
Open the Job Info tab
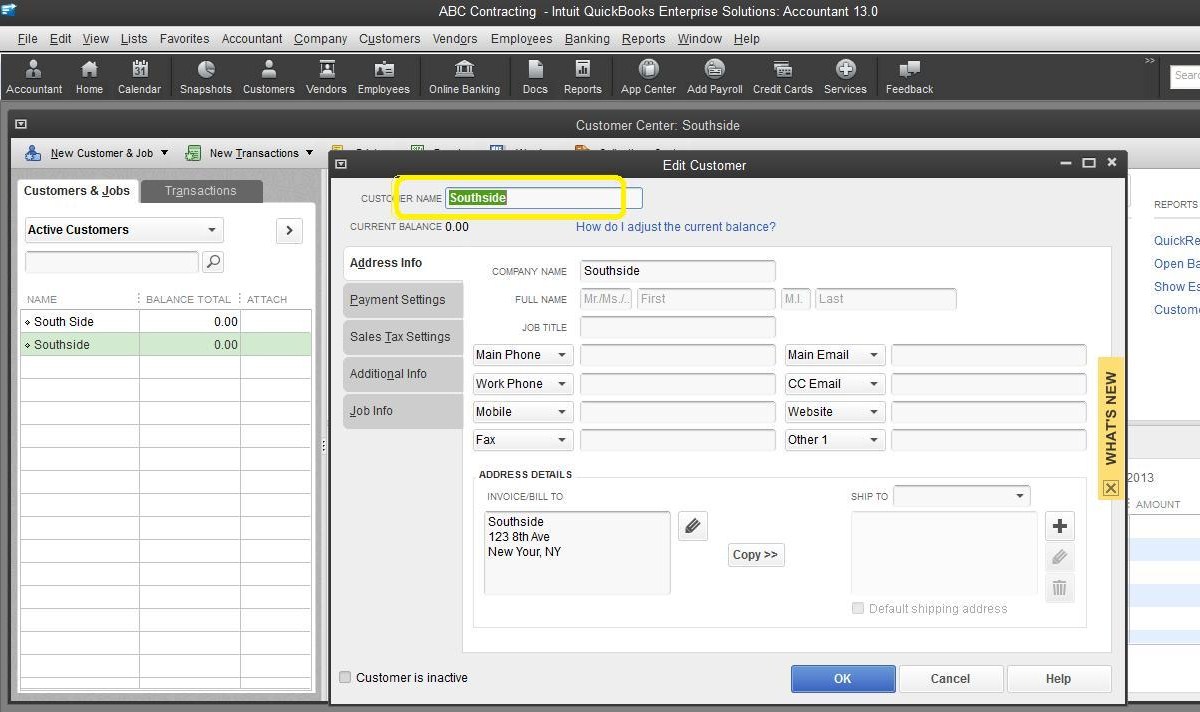point(403,411)
